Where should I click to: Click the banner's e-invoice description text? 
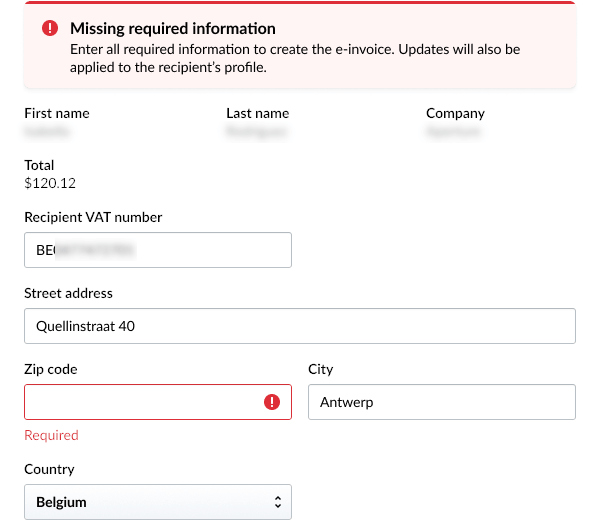(294, 58)
